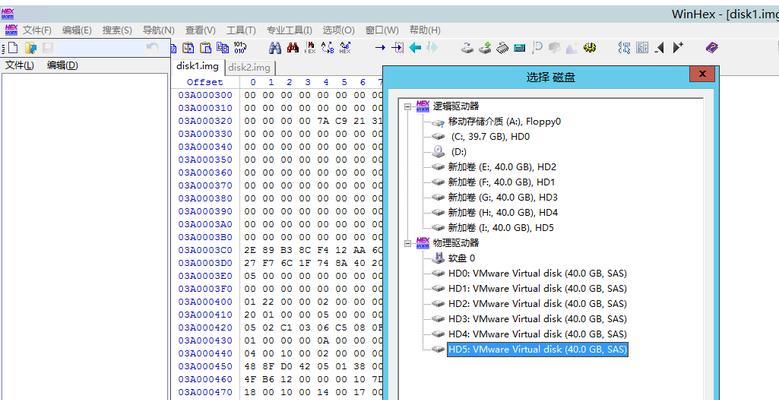Click the Go To Offset arrow icon
The height and width of the screenshot is (400, 779).
pyautogui.click(x=380, y=48)
